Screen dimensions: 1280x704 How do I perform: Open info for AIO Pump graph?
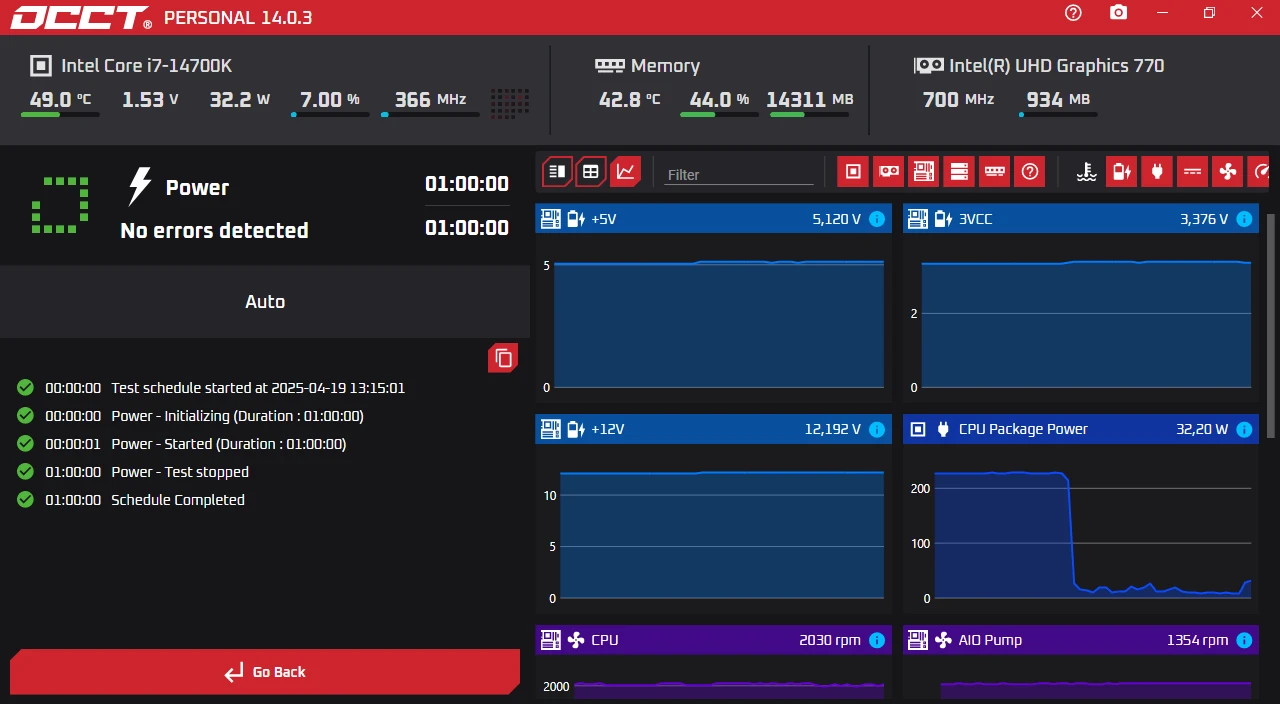click(x=1244, y=640)
